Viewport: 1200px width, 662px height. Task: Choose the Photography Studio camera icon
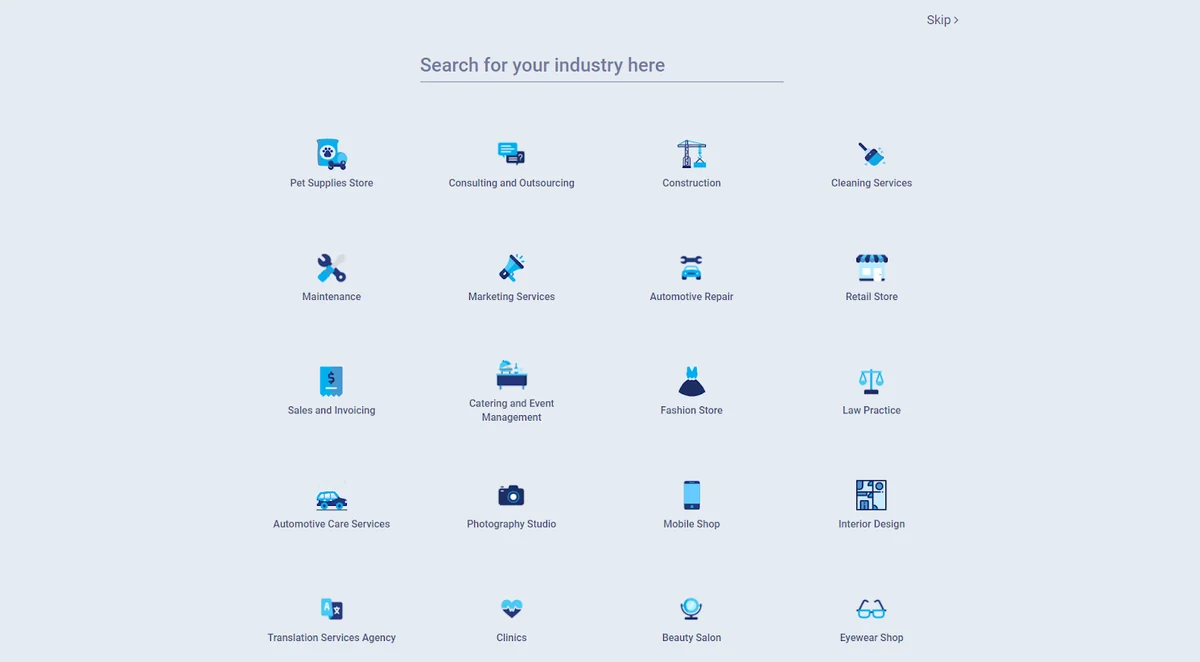click(512, 495)
